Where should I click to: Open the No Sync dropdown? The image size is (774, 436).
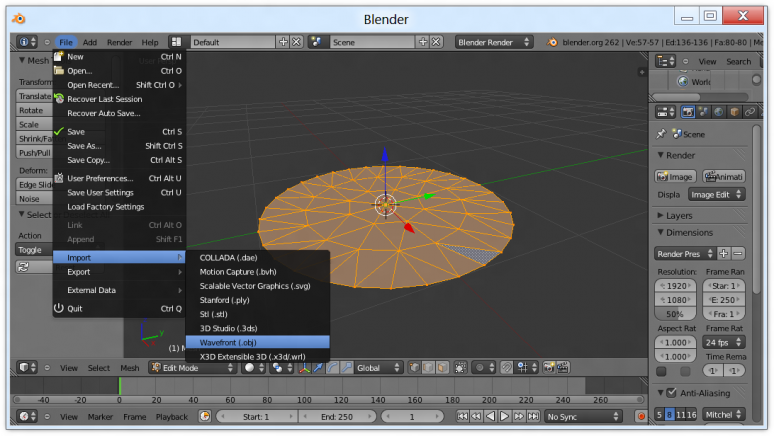coord(583,416)
